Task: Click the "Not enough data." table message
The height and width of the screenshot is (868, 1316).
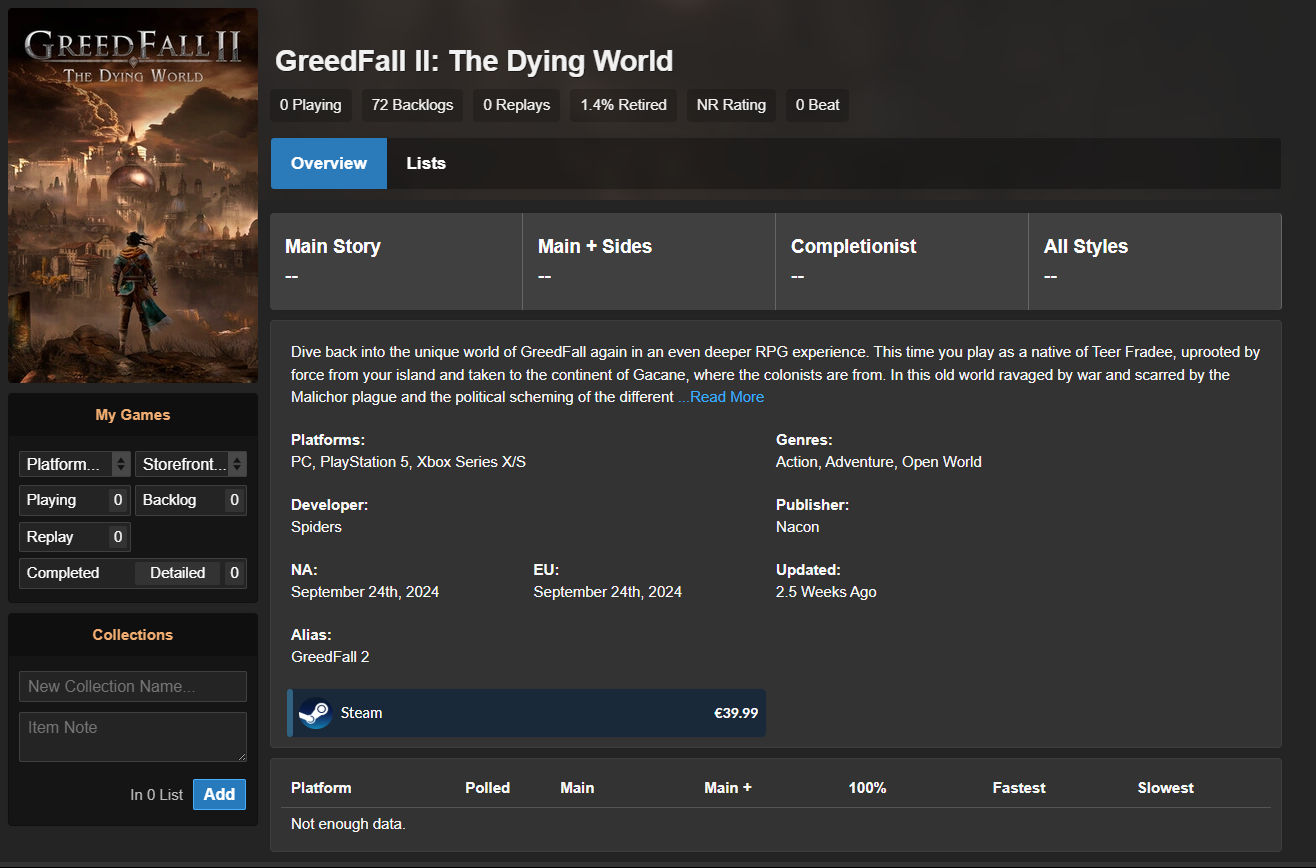Action: click(348, 824)
